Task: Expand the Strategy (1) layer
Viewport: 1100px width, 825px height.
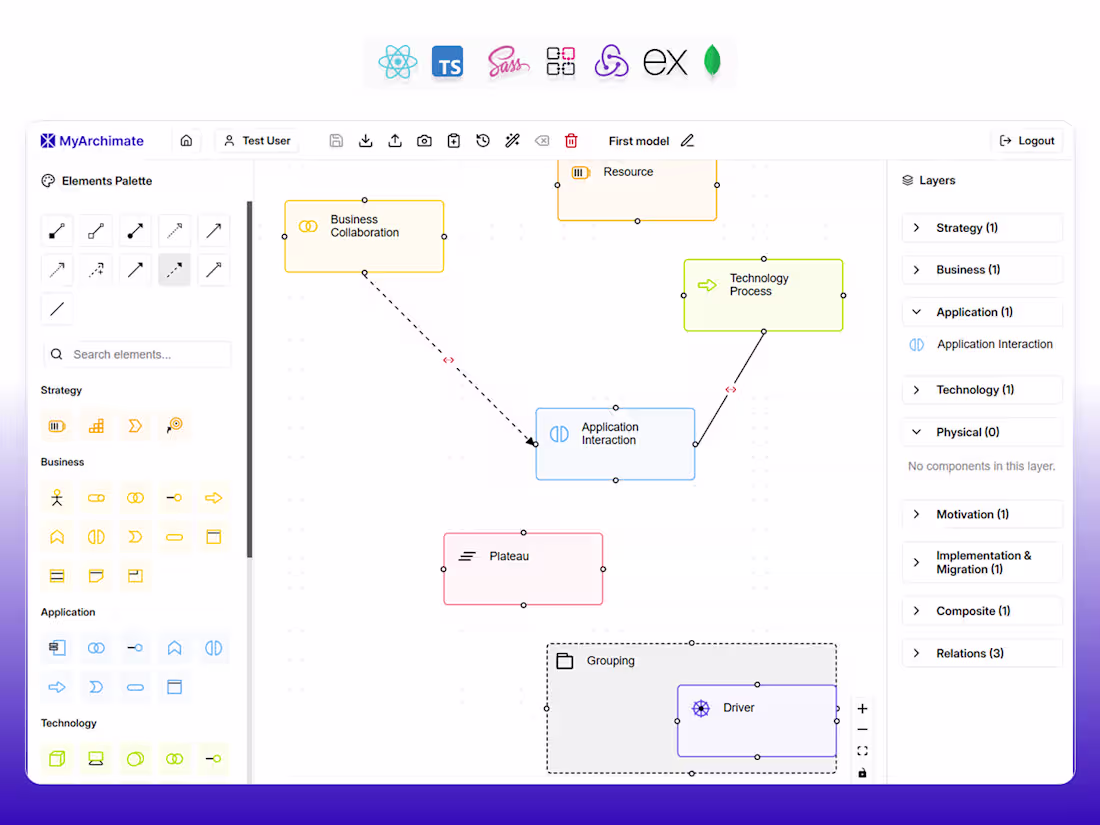Action: click(x=982, y=228)
